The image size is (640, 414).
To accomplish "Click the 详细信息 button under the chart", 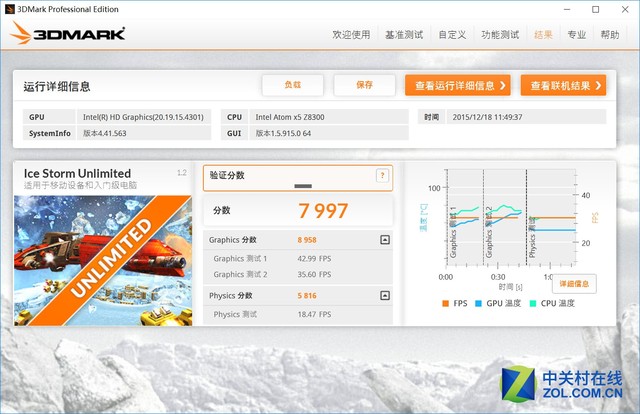I will tap(574, 284).
